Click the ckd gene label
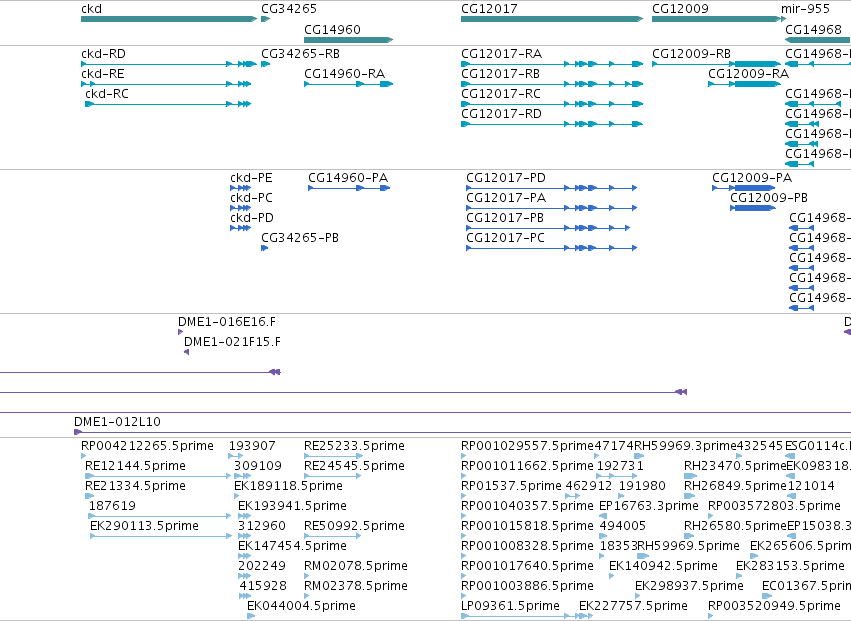This screenshot has height=621, width=851. pyautogui.click(x=91, y=9)
